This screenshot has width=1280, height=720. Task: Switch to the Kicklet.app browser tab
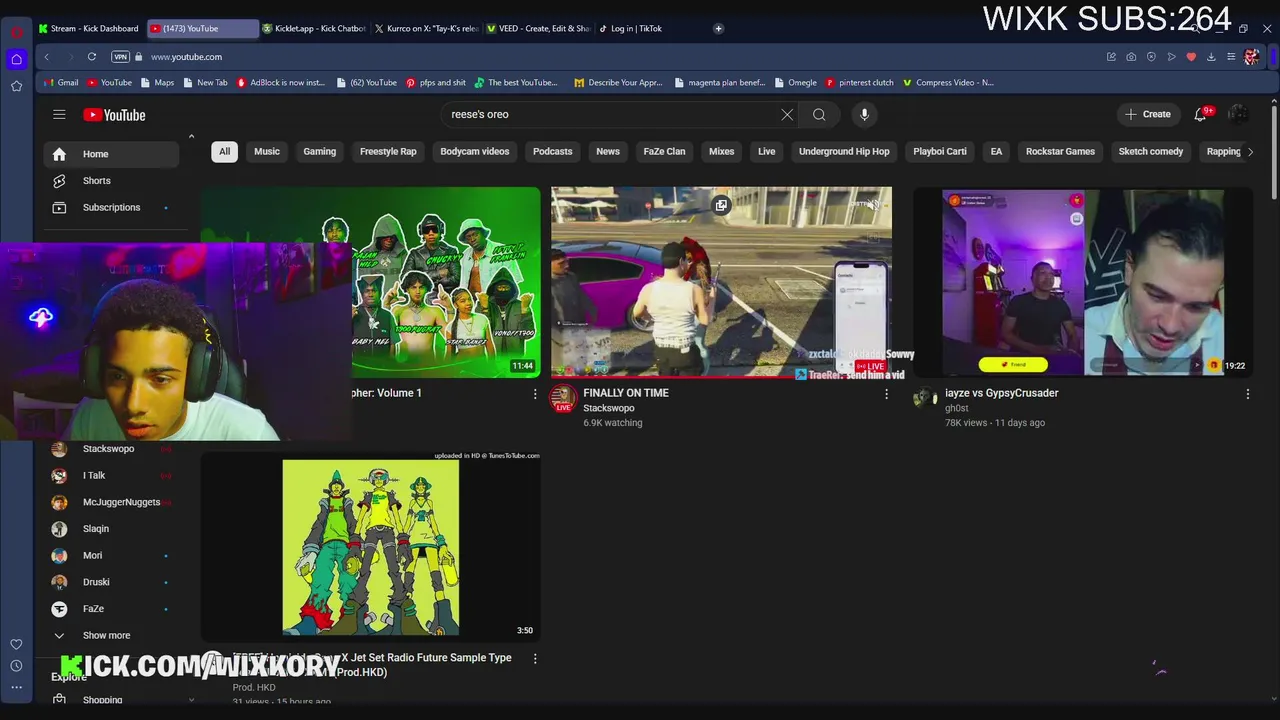point(314,28)
